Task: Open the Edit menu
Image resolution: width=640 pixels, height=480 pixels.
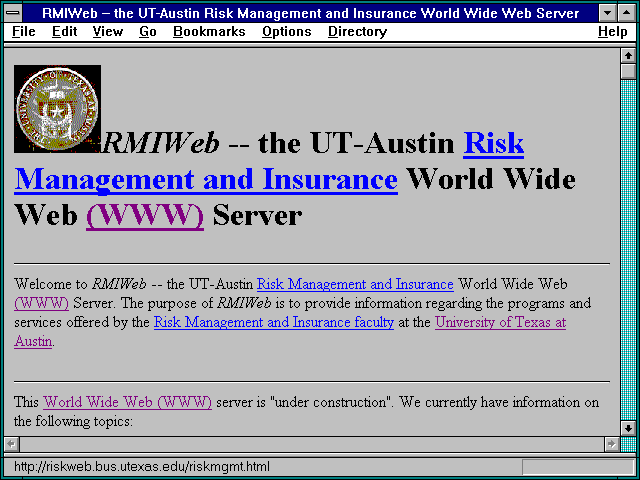Action: (x=64, y=31)
